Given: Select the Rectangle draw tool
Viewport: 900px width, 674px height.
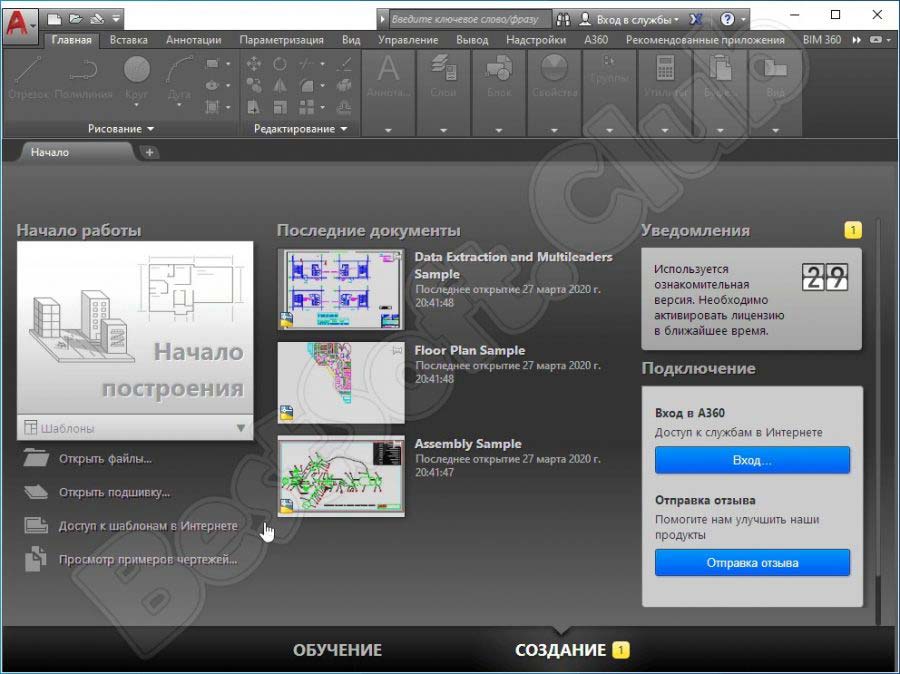Looking at the screenshot, I should coord(212,64).
